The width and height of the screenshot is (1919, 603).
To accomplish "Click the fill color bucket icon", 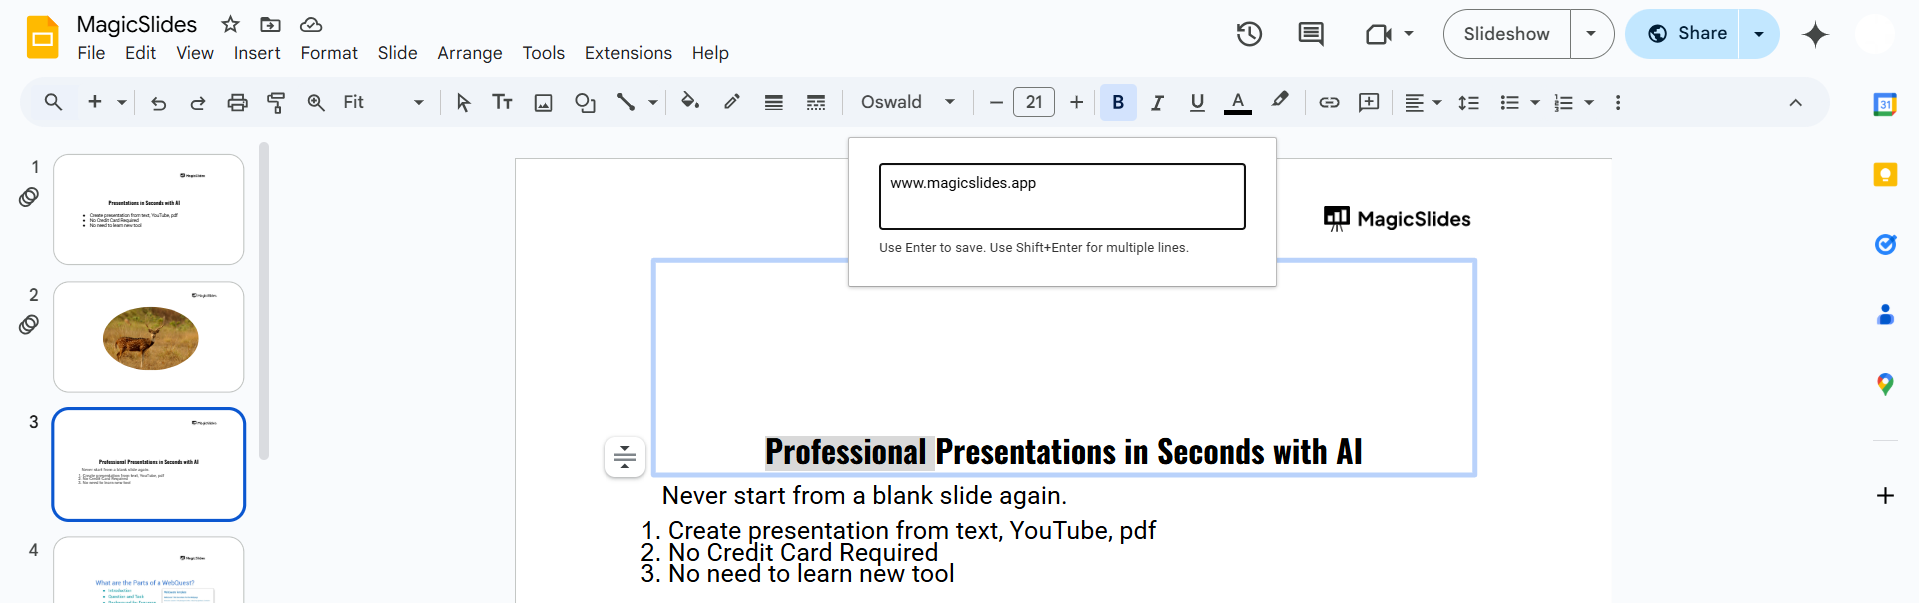I will (x=689, y=102).
